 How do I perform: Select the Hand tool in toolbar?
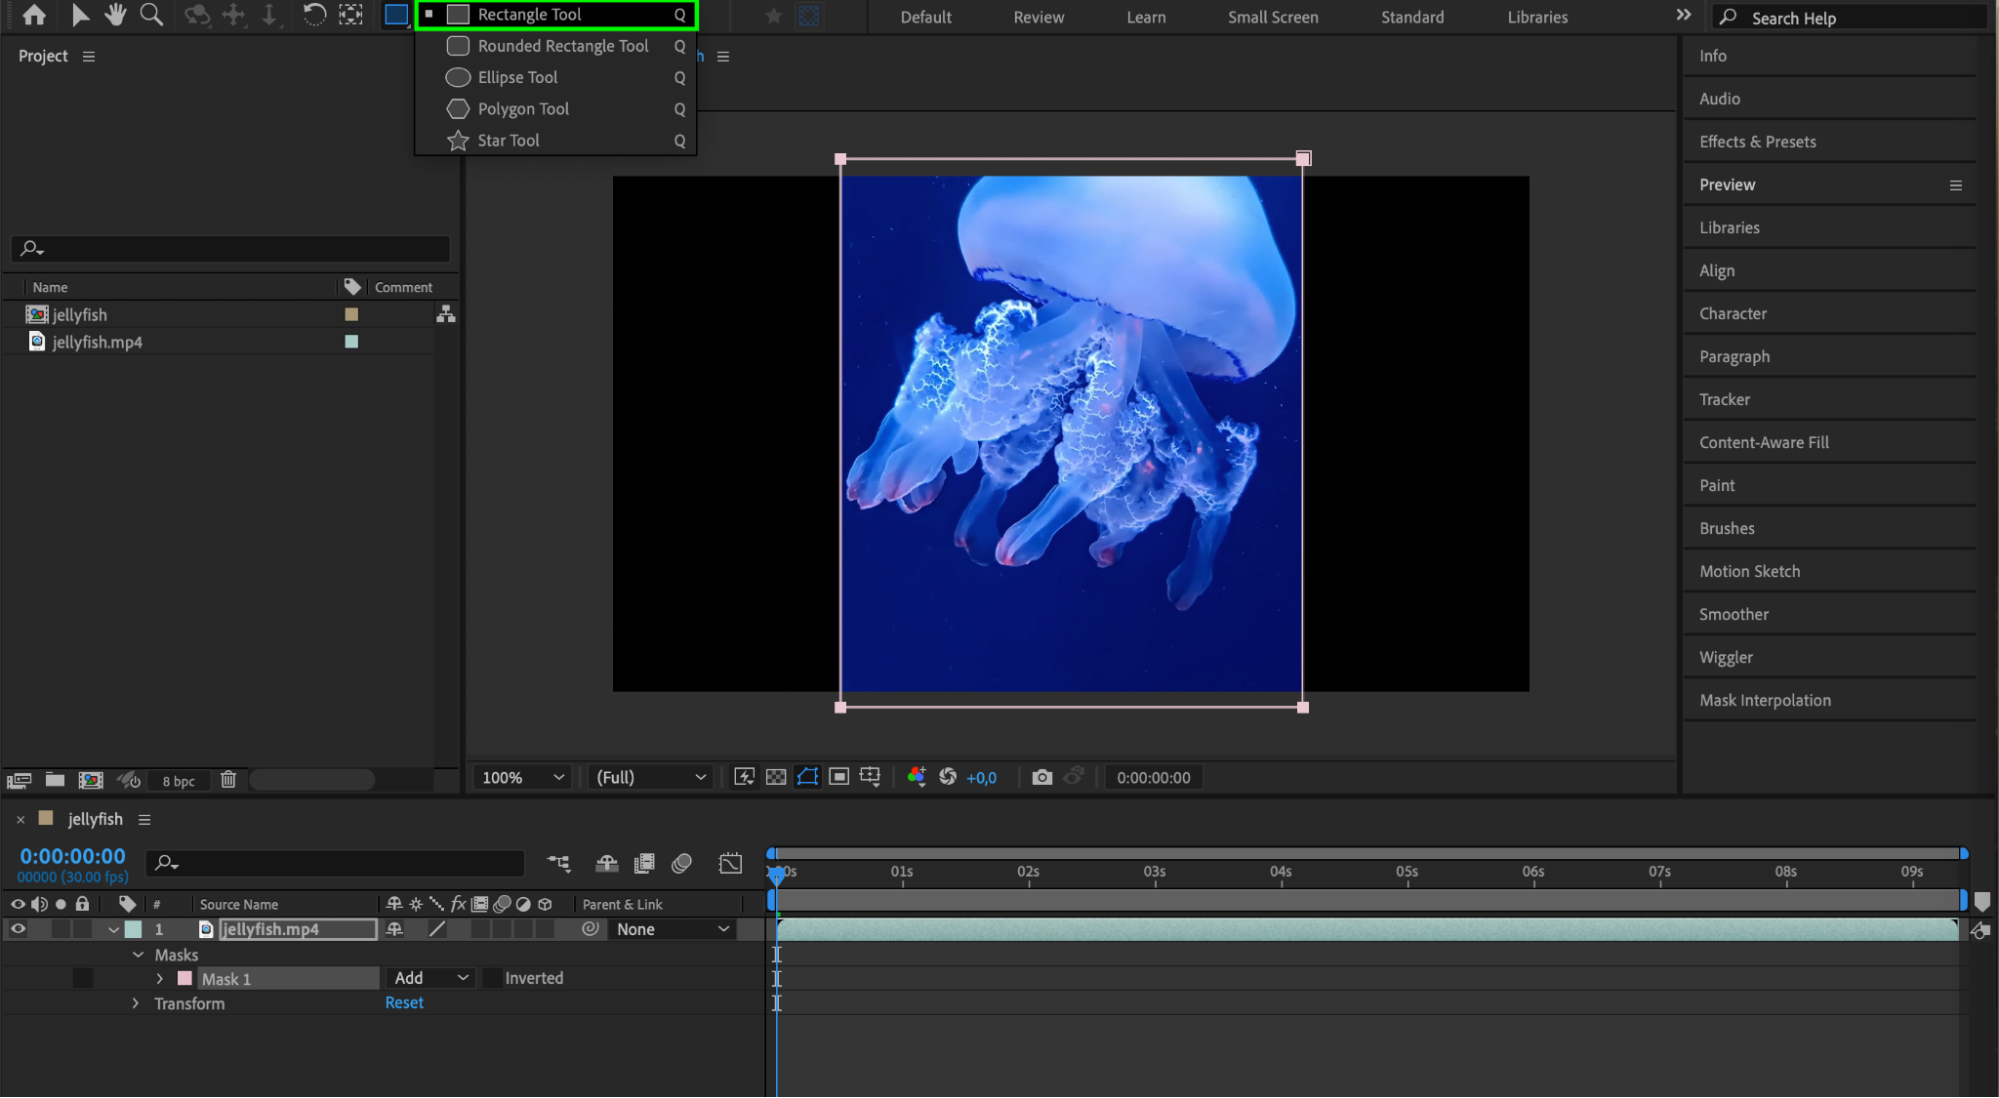pos(115,15)
